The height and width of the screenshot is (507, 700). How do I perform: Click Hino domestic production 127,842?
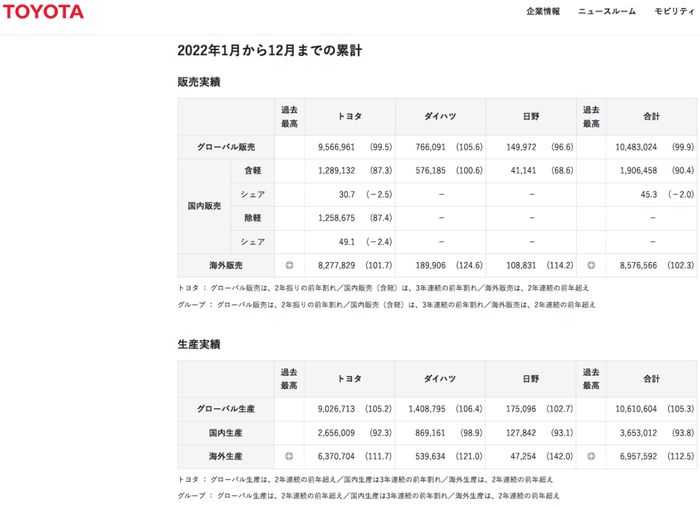click(x=521, y=433)
